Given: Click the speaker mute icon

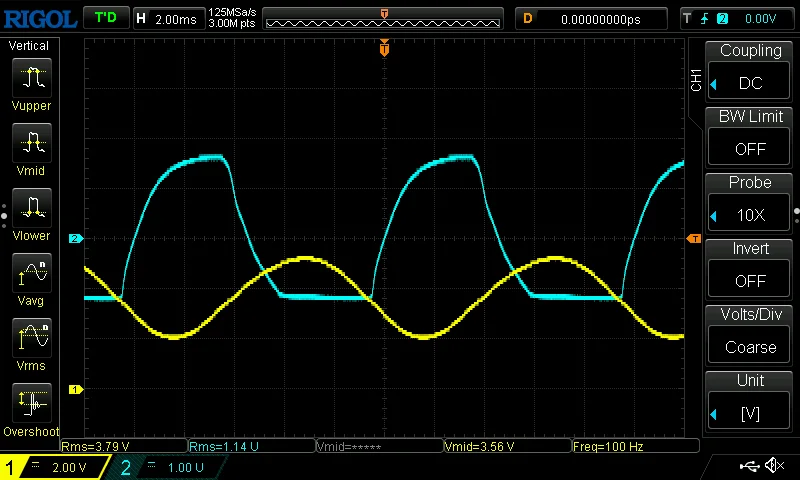Looking at the screenshot, I should click(x=774, y=466).
